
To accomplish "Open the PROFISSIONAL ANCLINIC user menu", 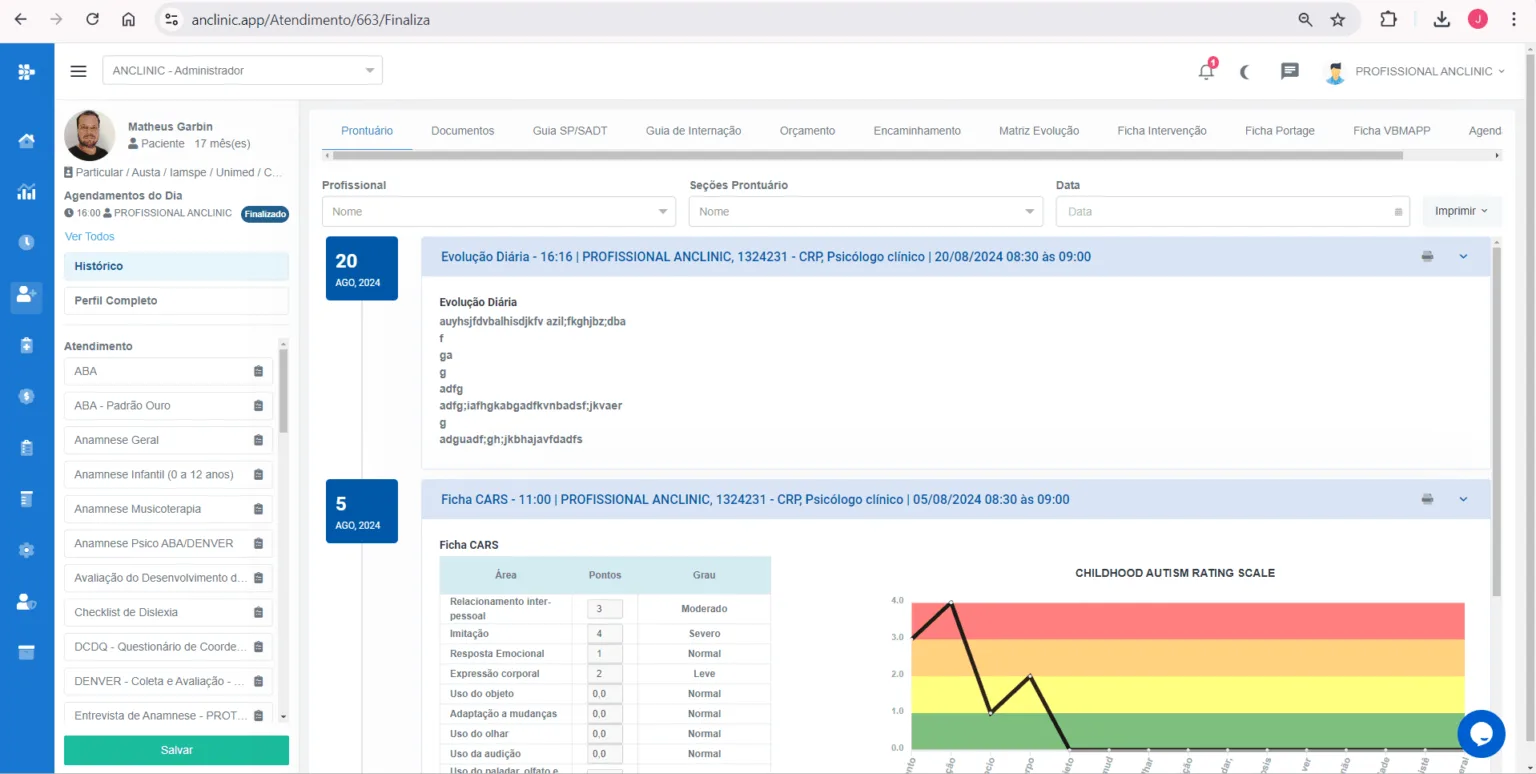I will coord(1414,71).
